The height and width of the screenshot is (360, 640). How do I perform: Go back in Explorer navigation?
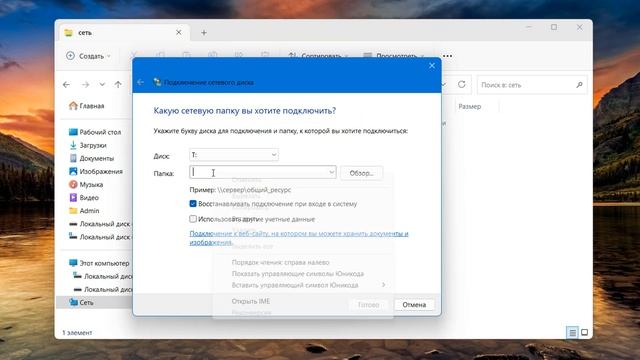[x=67, y=84]
